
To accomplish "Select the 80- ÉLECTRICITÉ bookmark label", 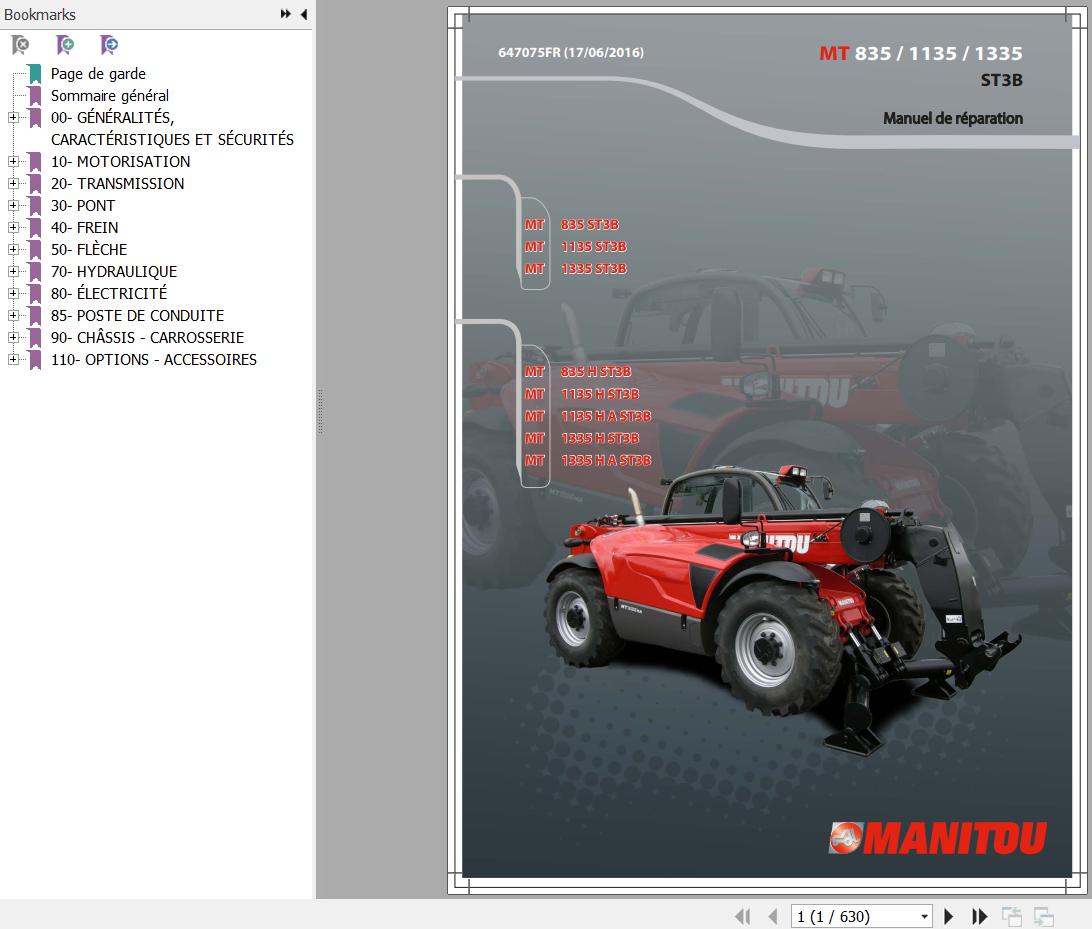I will click(x=109, y=293).
